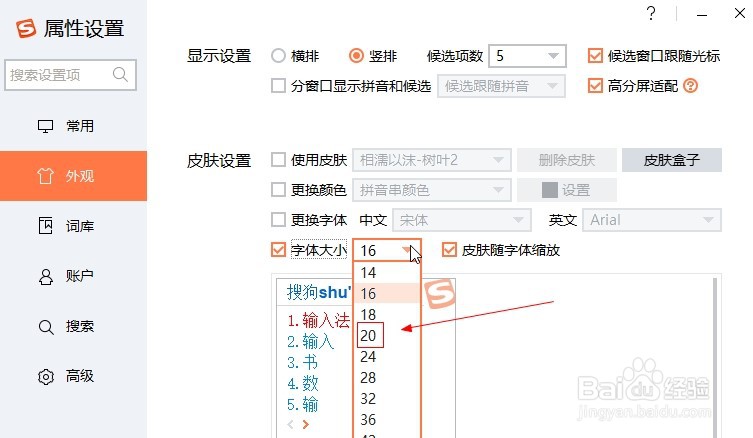
Task: Toggle 候选窗口跟随光标 checkbox
Action: coord(595,56)
